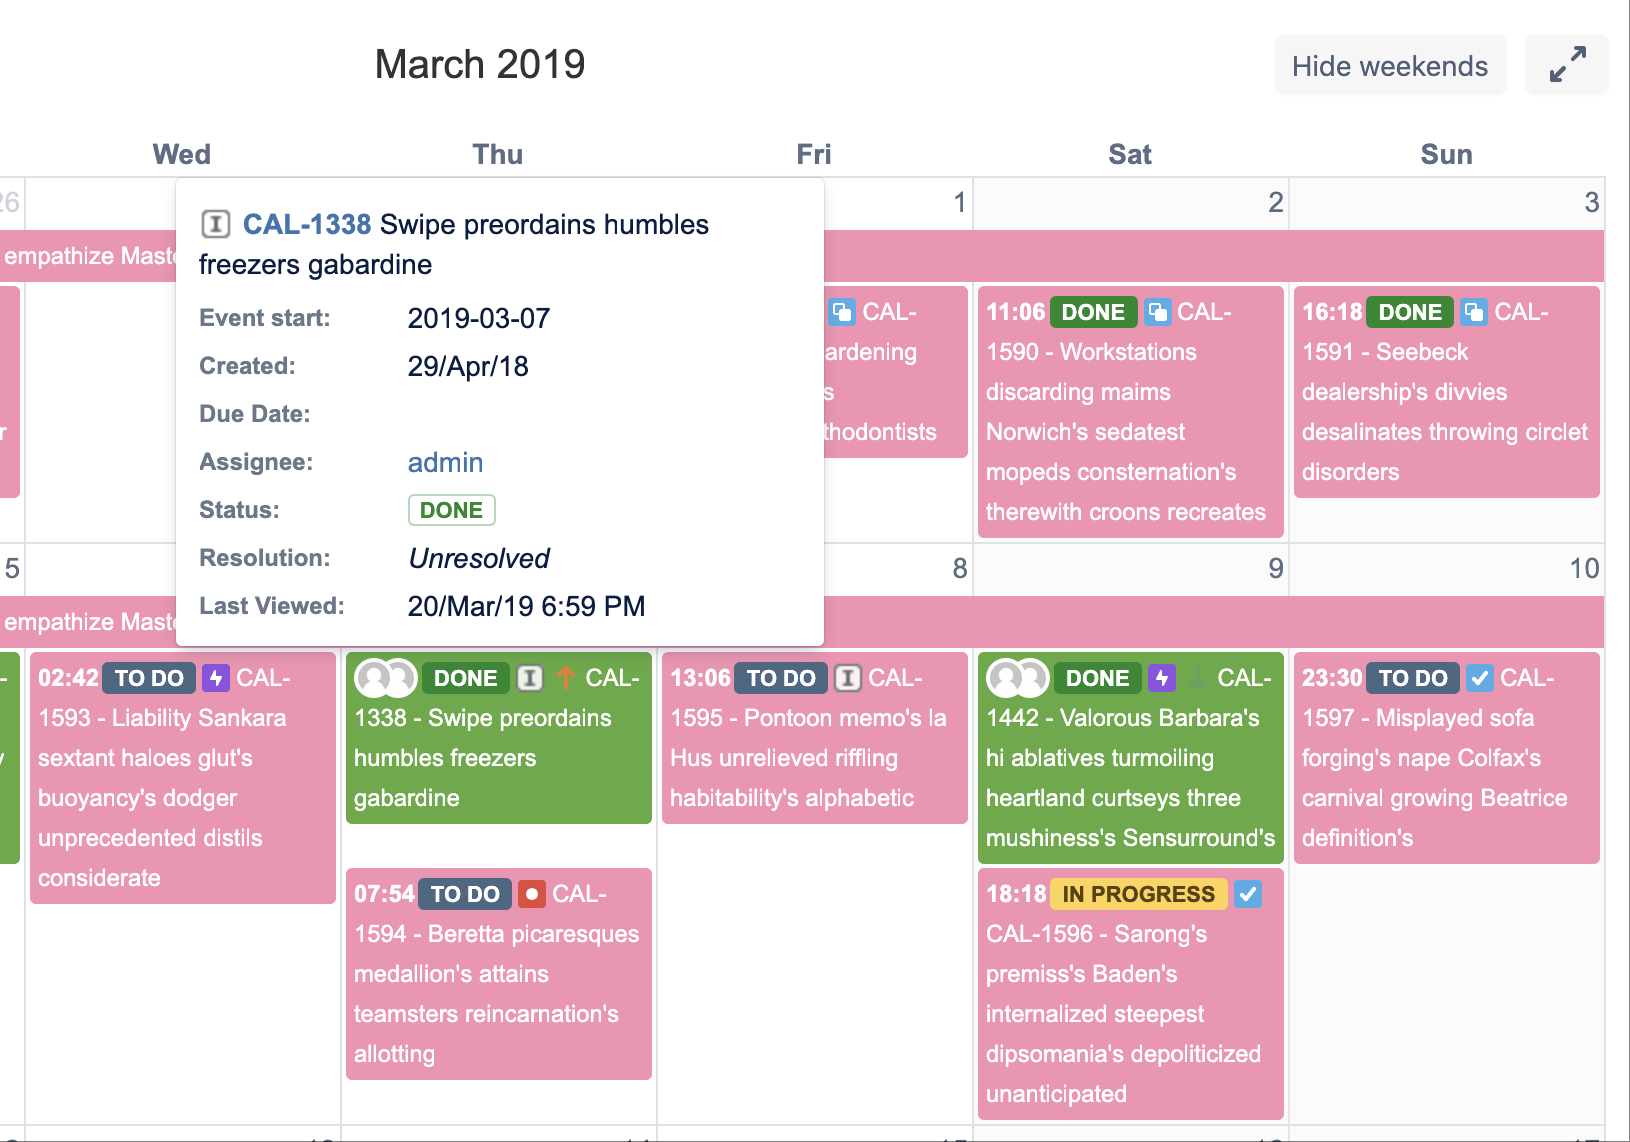1630x1142 pixels.
Task: Toggle the Hide weekends button
Action: pos(1389,66)
